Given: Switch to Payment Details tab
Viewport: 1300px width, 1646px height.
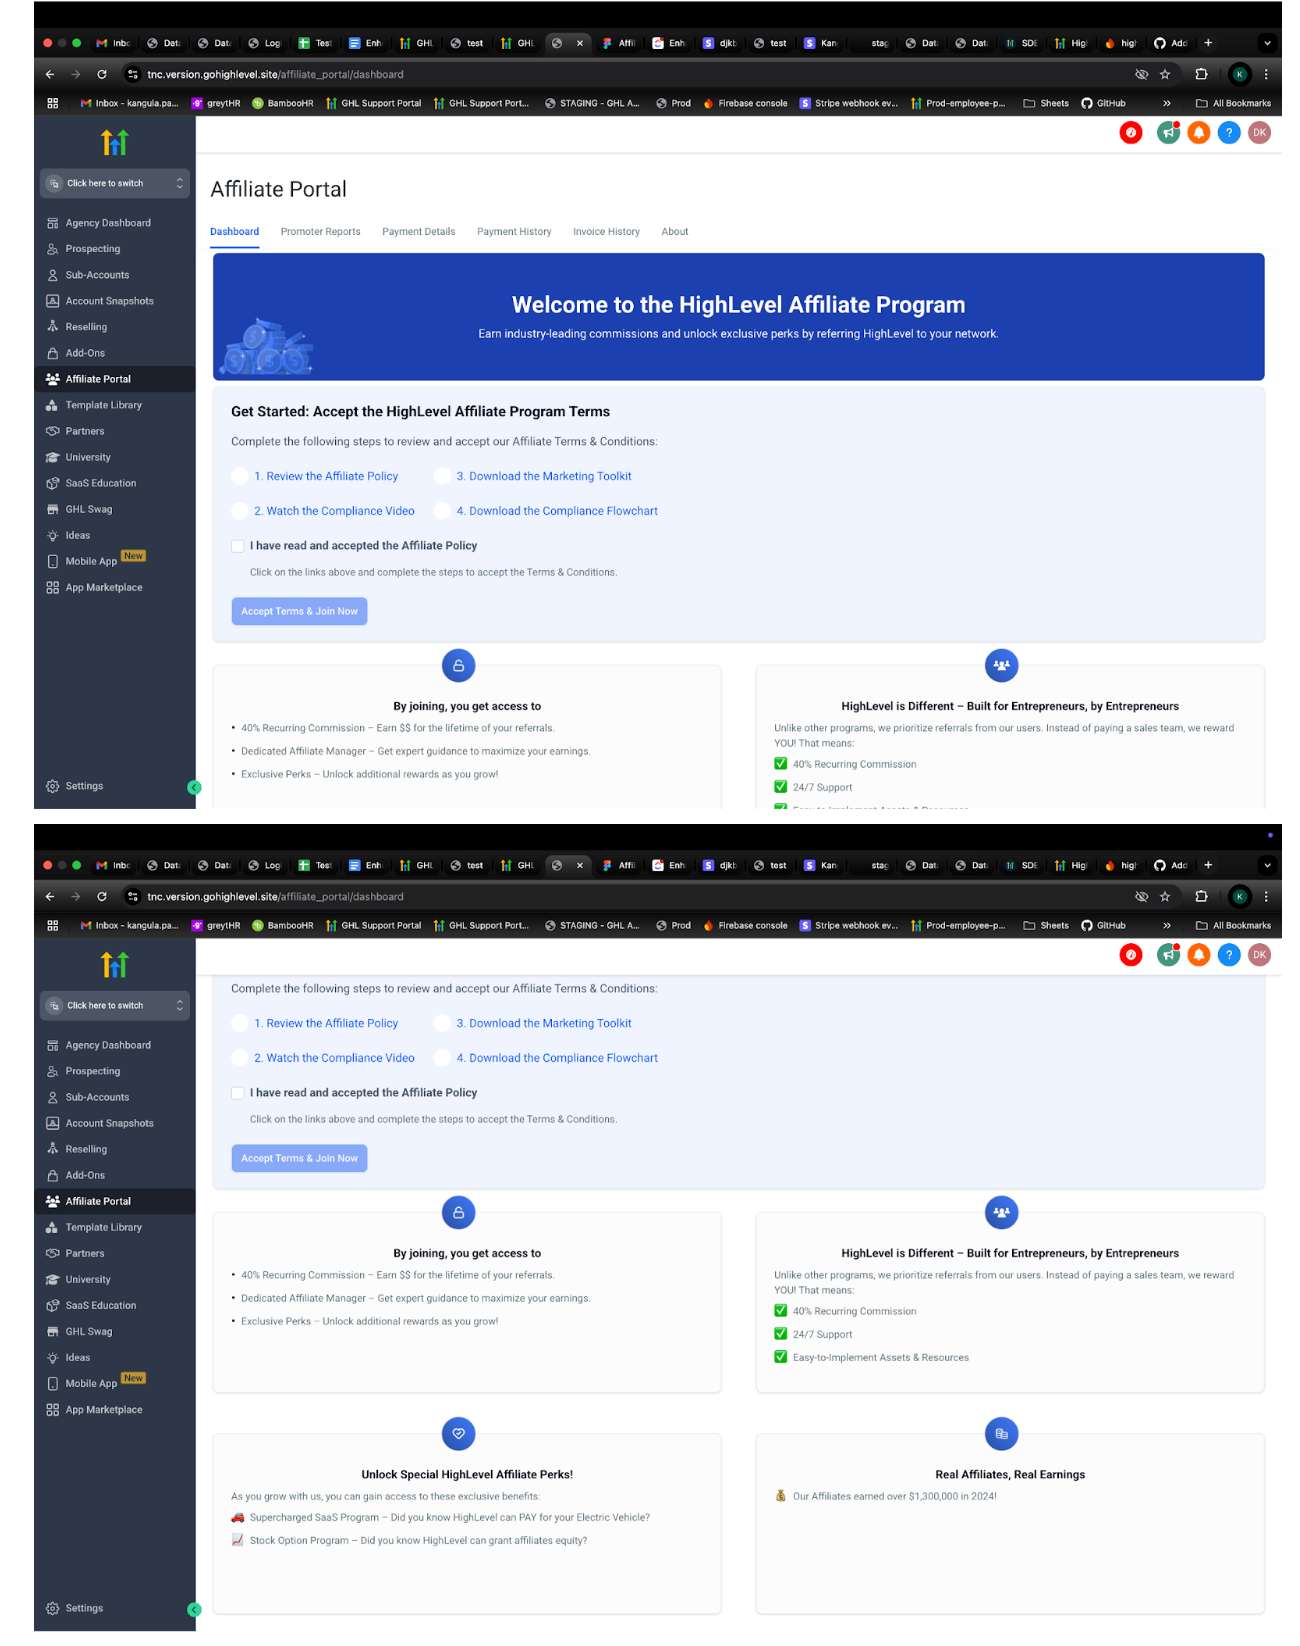Looking at the screenshot, I should pos(418,232).
